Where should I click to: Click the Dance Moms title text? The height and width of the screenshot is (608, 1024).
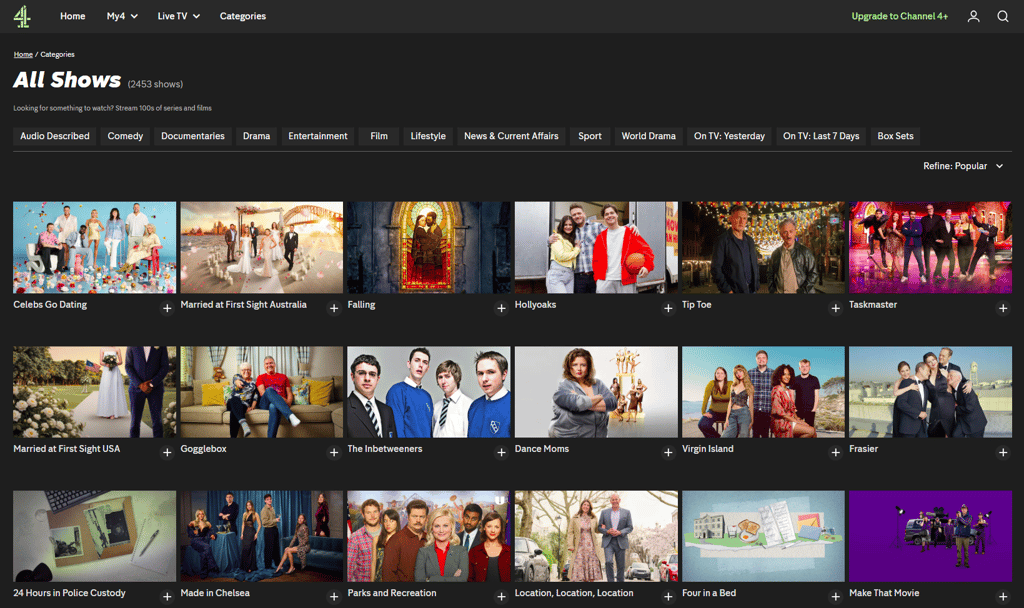coord(542,449)
